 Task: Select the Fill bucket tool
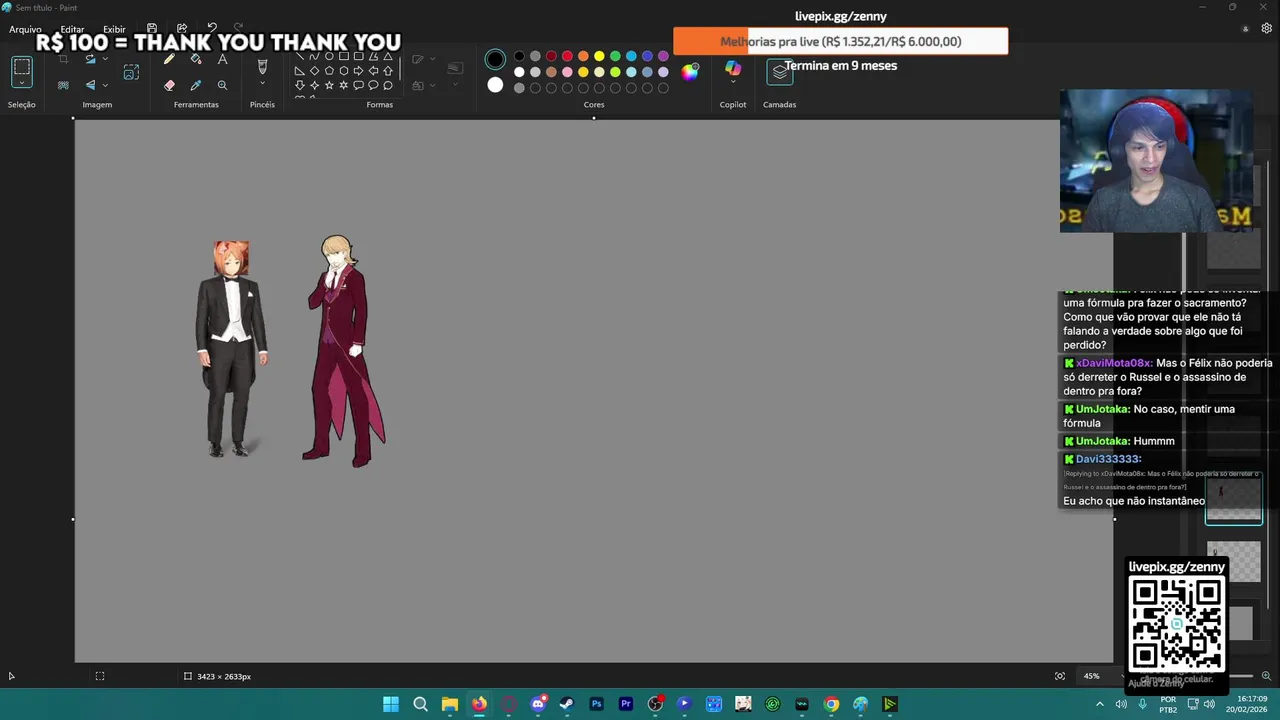[196, 58]
